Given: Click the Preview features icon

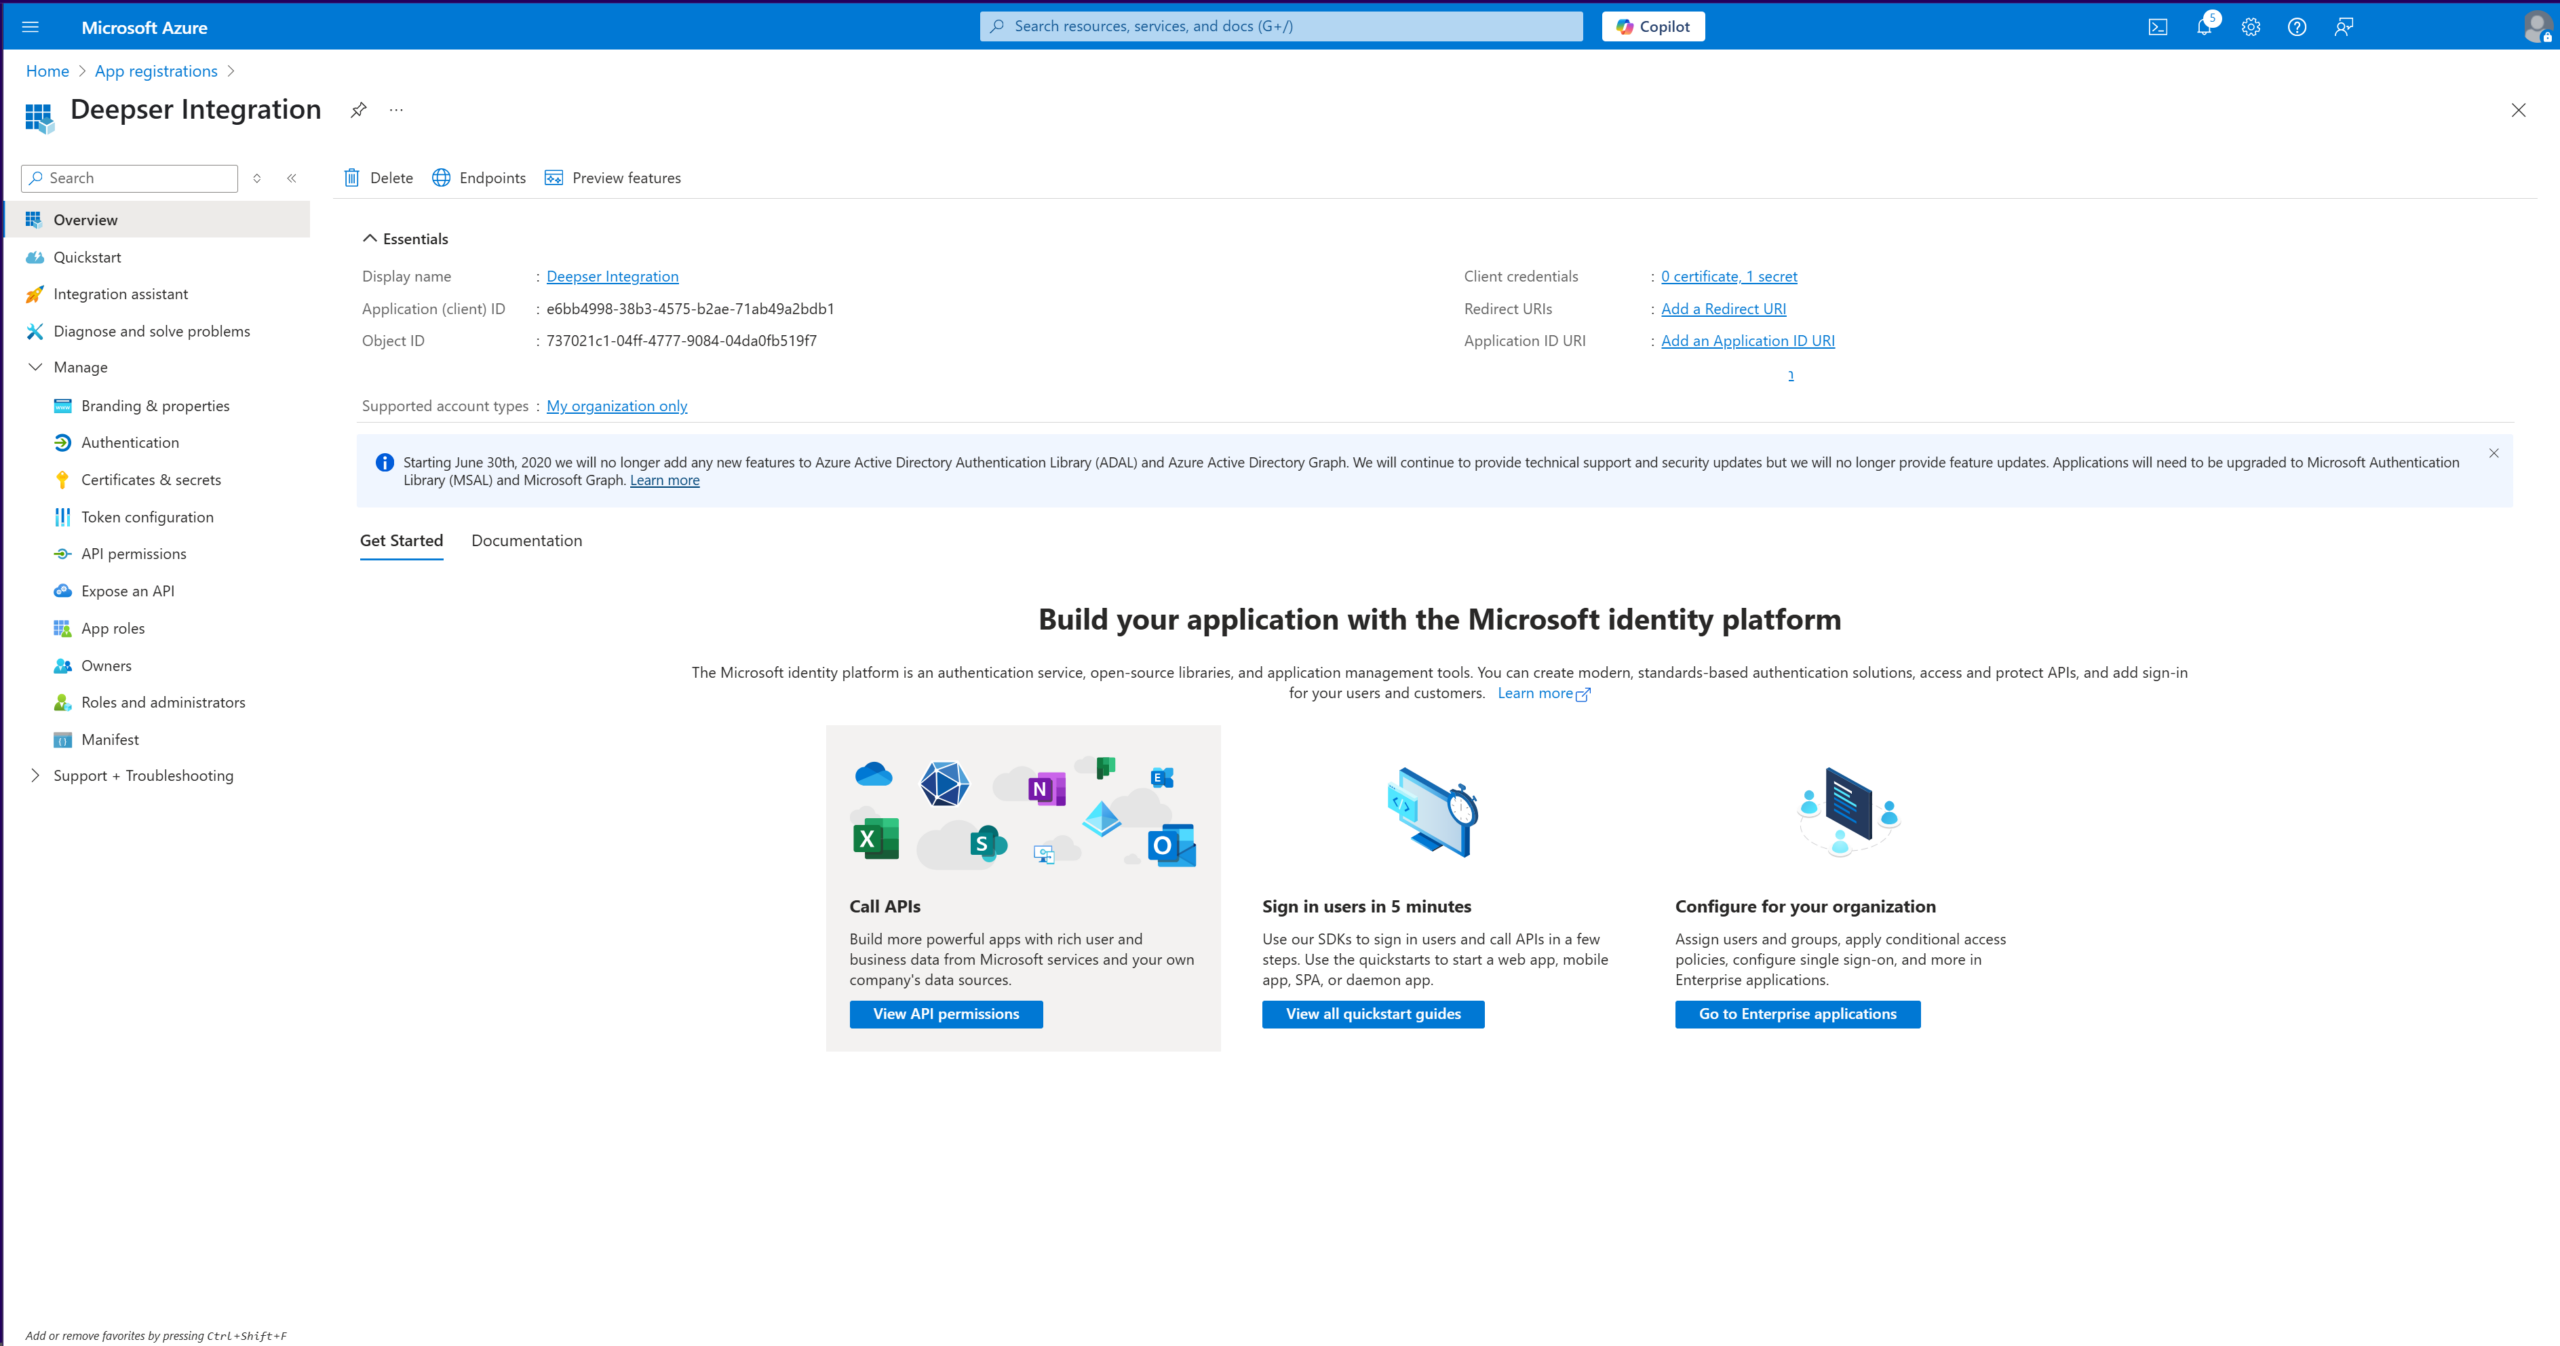Looking at the screenshot, I should 553,178.
